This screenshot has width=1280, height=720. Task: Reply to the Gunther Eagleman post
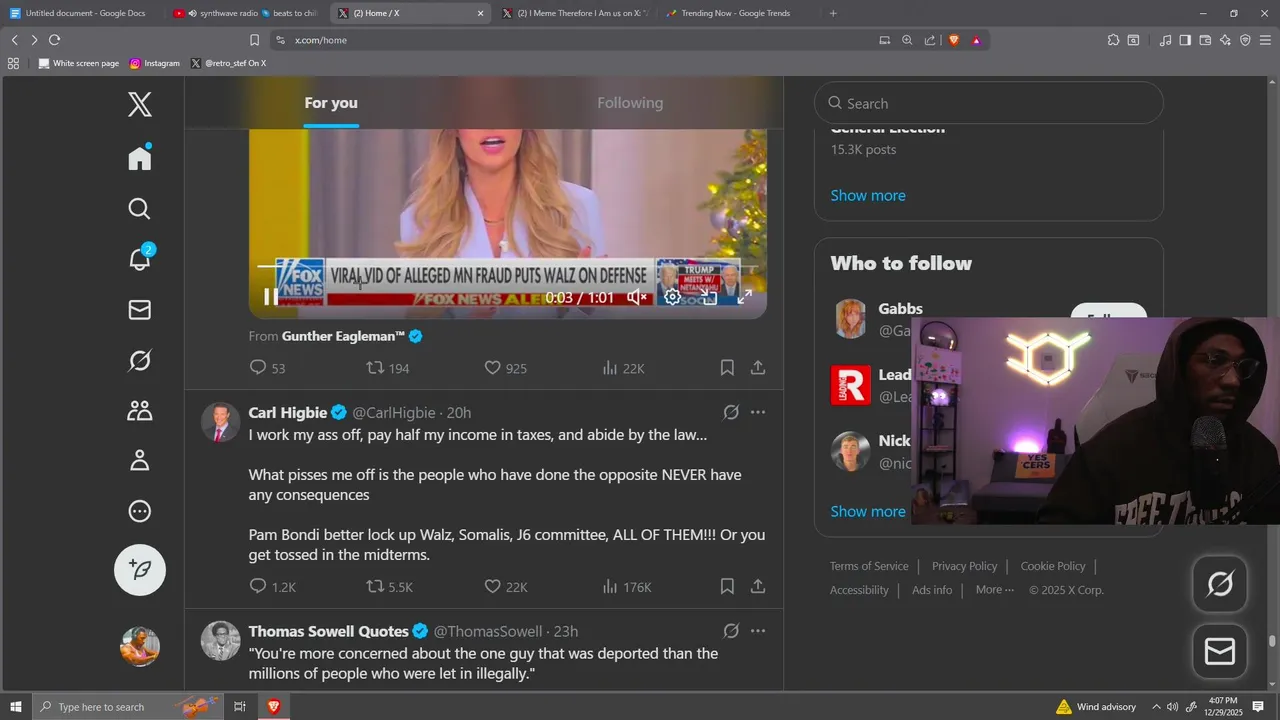pos(267,368)
